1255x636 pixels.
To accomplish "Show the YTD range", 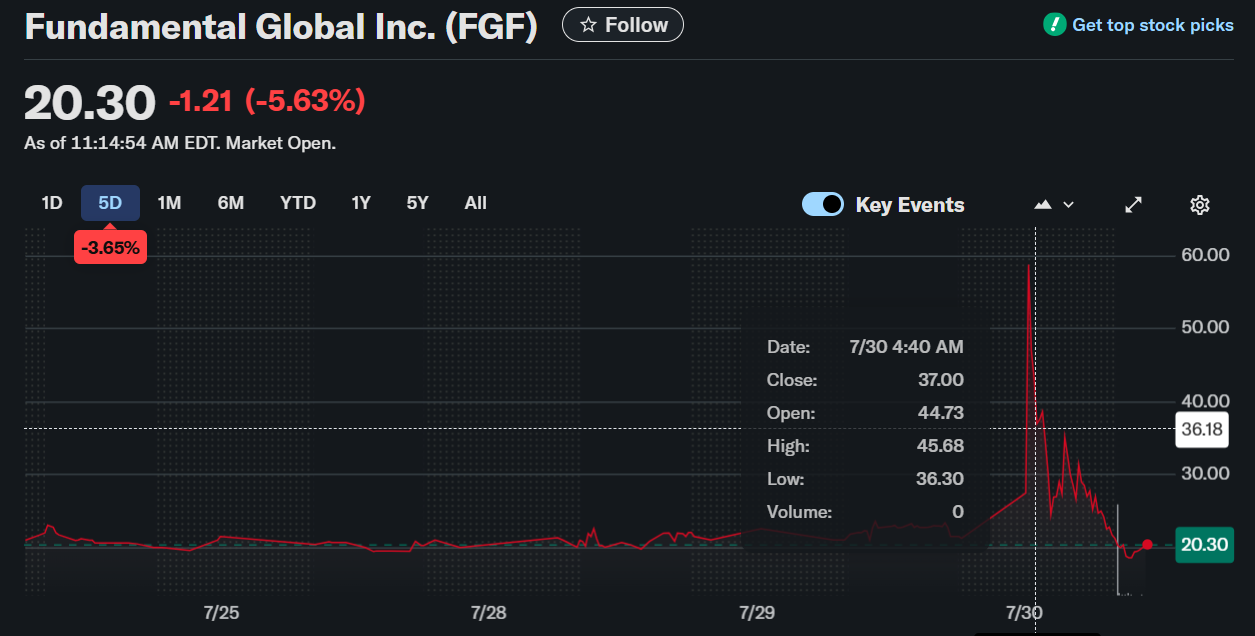I will [x=298, y=203].
